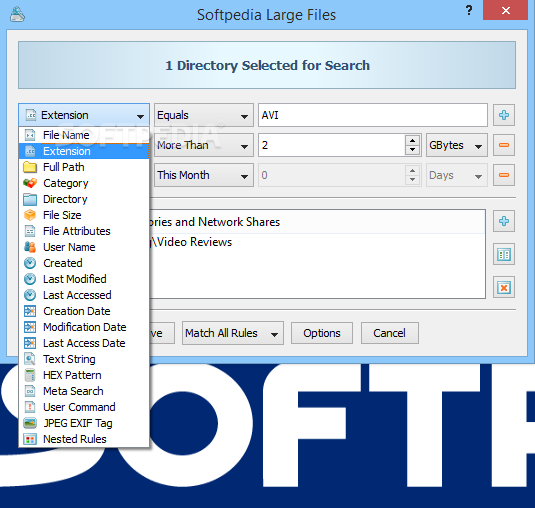
Task: Add a directory to the search list
Action: tap(504, 221)
